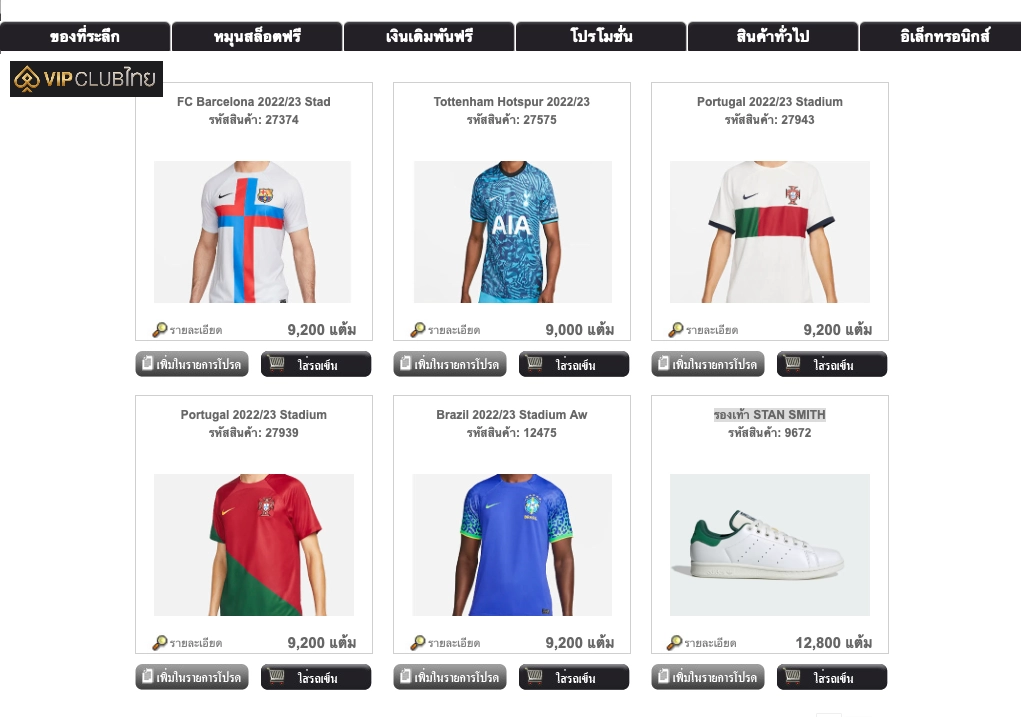Click magnifier details icon for product 27943
Screen dimensions: 1021x717
[x=676, y=330]
